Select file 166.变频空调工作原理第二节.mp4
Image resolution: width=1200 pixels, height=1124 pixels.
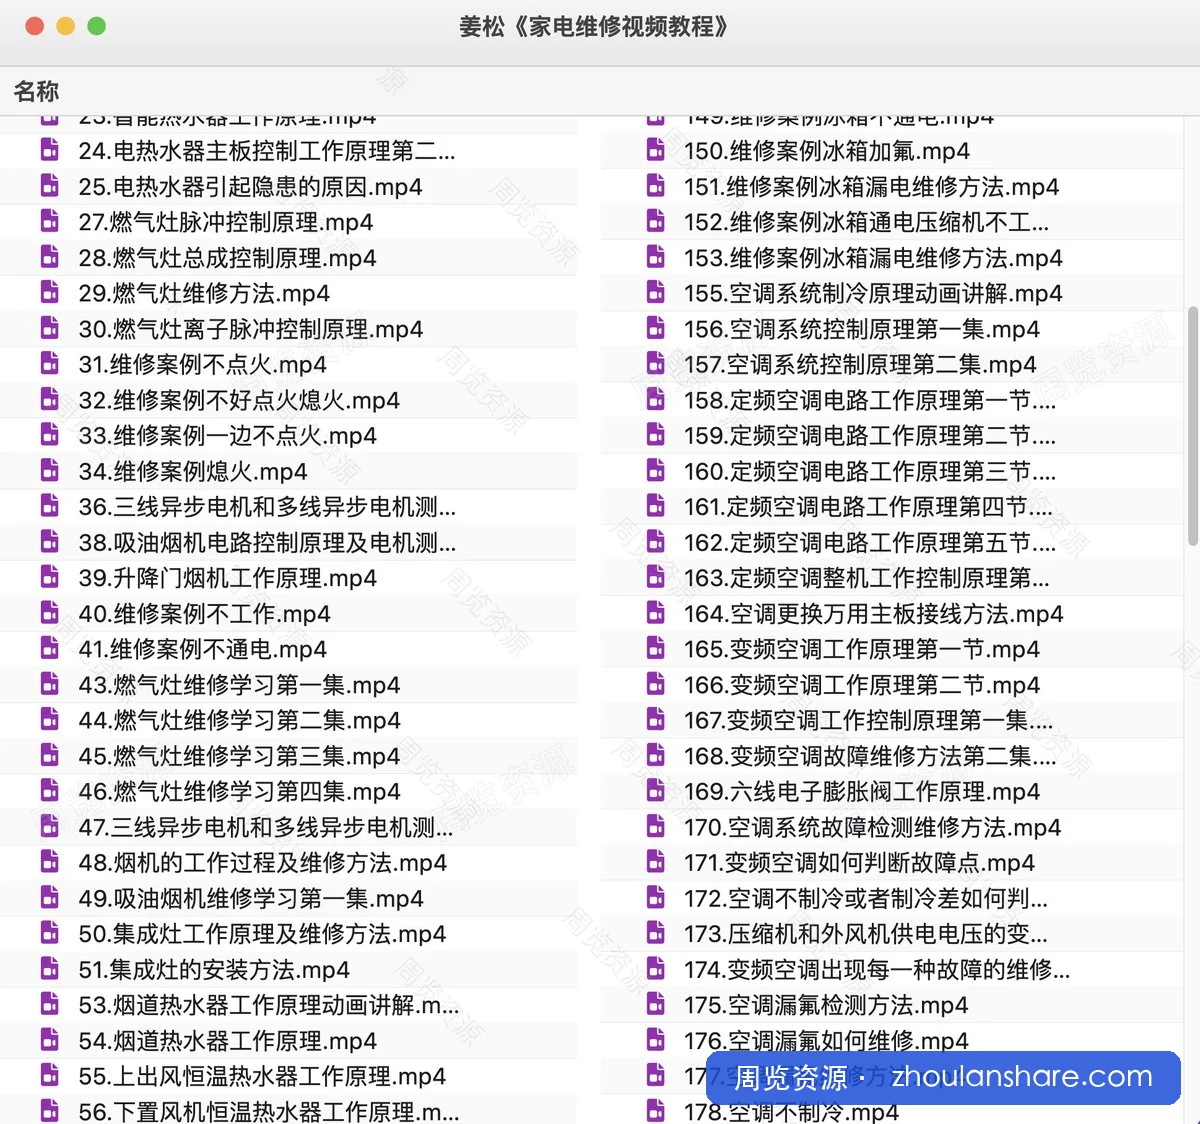[x=862, y=685]
